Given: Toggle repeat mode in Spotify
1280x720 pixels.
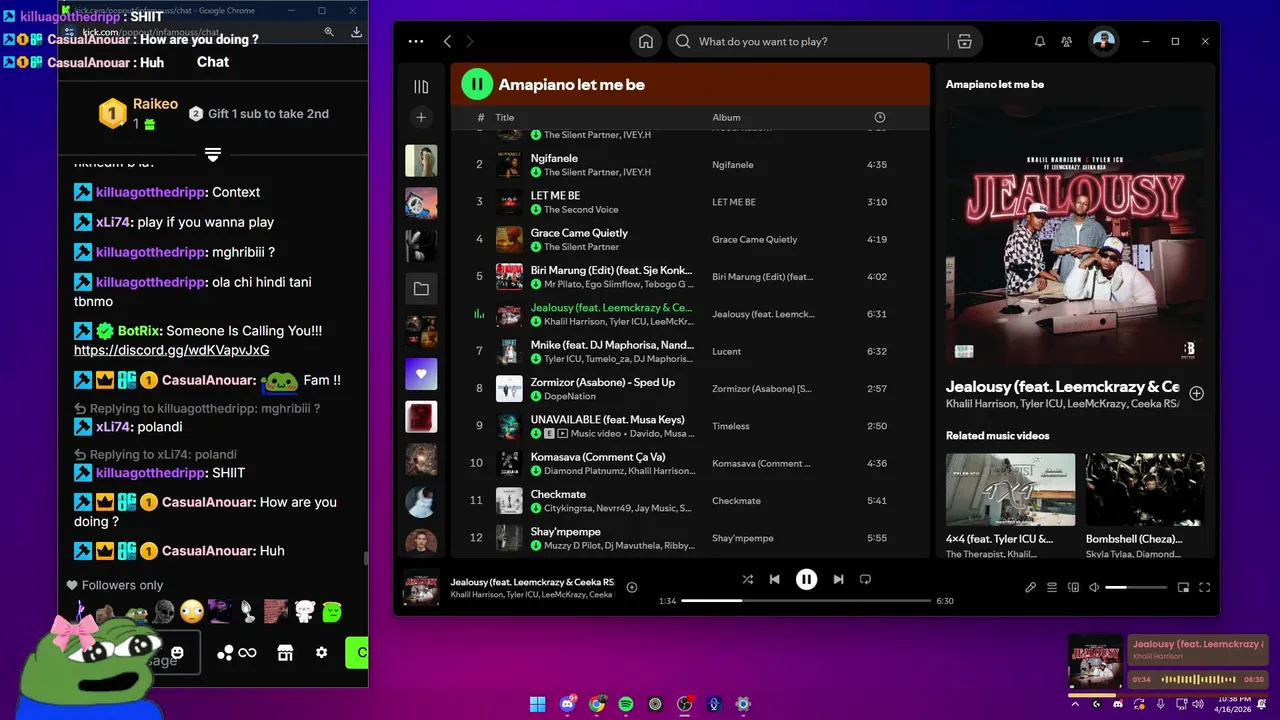Looking at the screenshot, I should 866,579.
